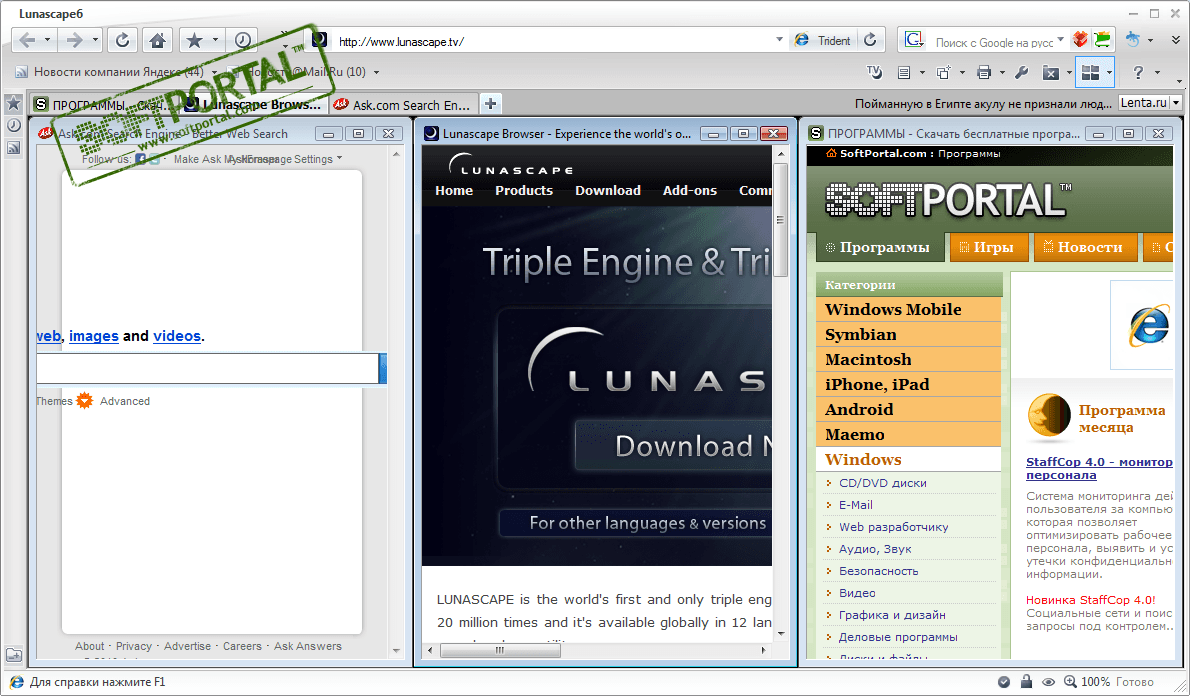Click the lock icon in status bar
This screenshot has height=696, width=1190.
(x=1026, y=682)
